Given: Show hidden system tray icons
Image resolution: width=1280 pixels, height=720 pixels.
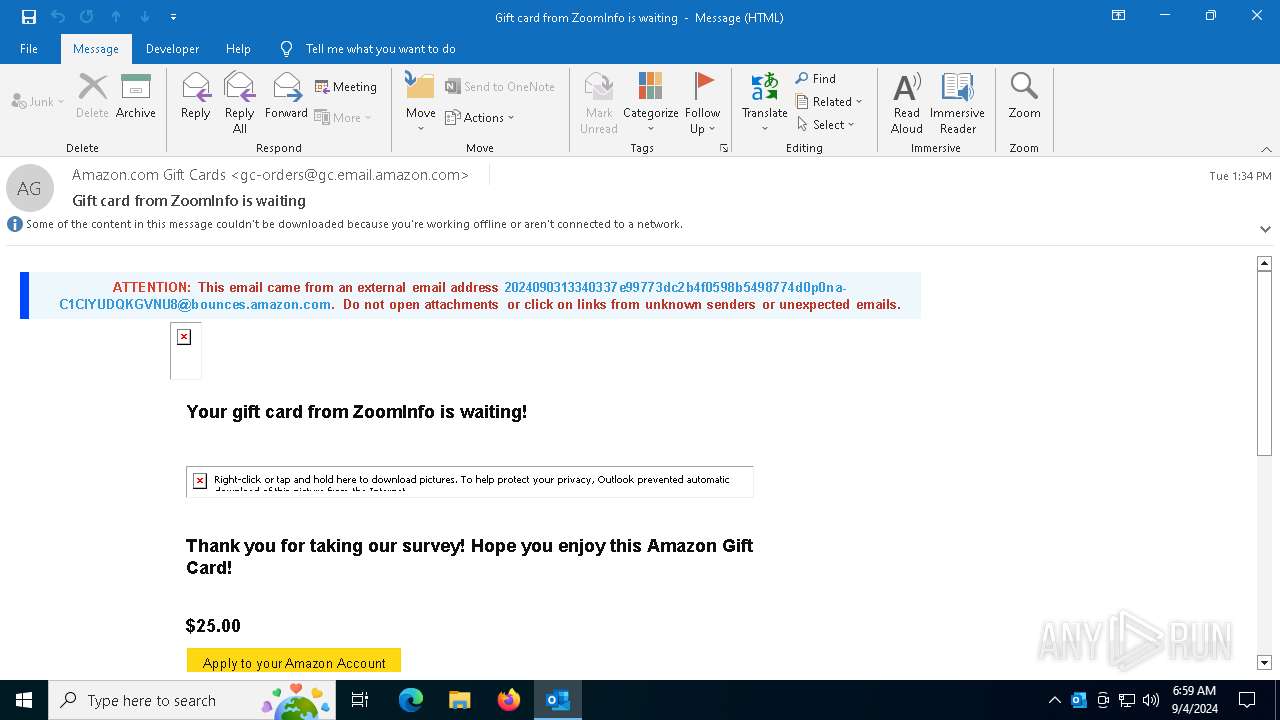Looking at the screenshot, I should tap(1055, 700).
